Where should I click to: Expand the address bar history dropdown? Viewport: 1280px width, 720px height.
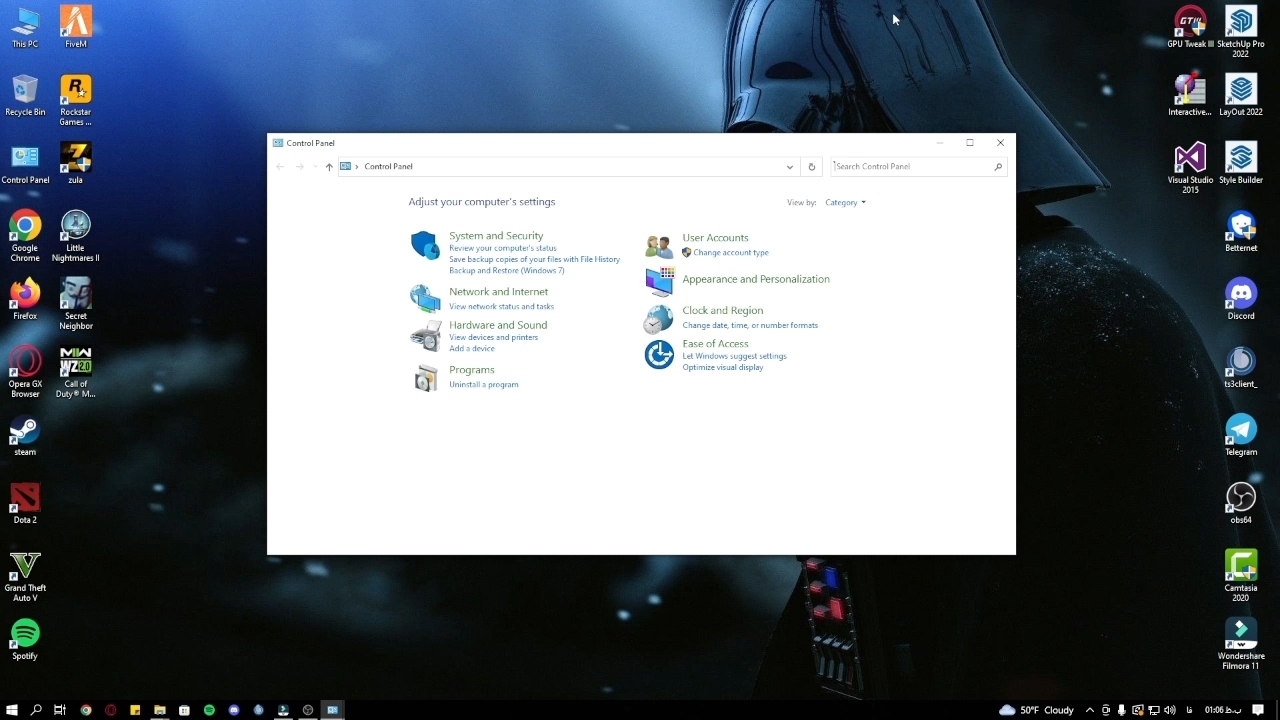point(790,167)
